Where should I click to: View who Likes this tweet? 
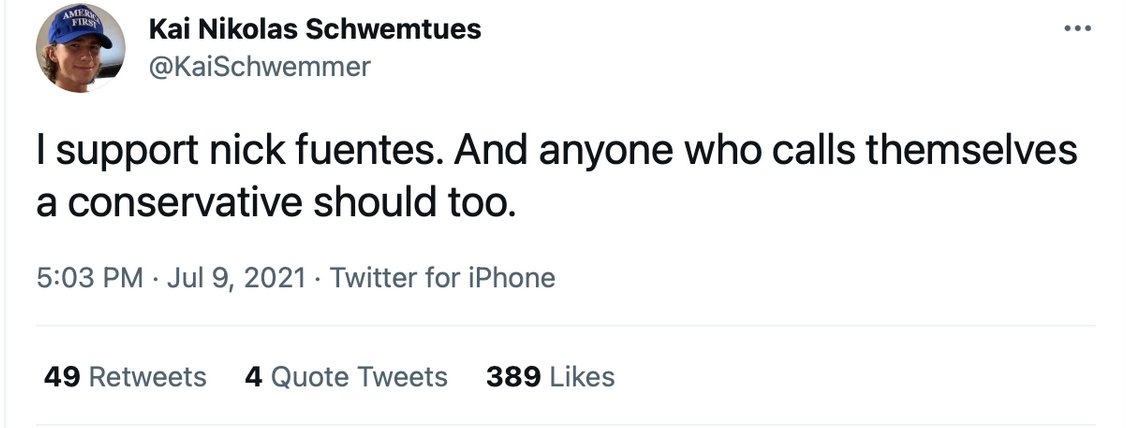coord(582,376)
